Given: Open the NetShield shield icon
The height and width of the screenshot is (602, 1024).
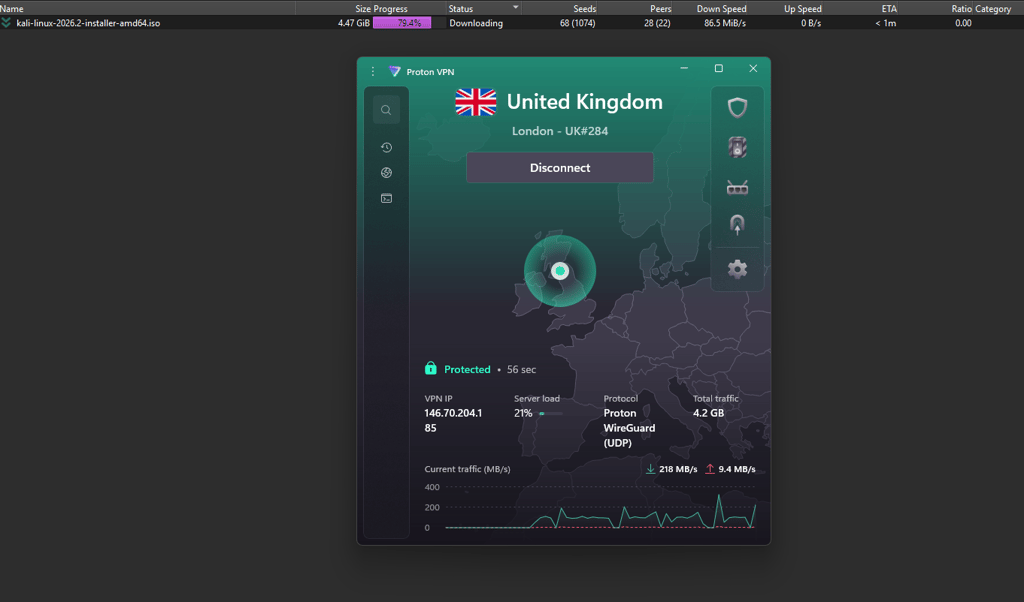Looking at the screenshot, I should (x=737, y=108).
